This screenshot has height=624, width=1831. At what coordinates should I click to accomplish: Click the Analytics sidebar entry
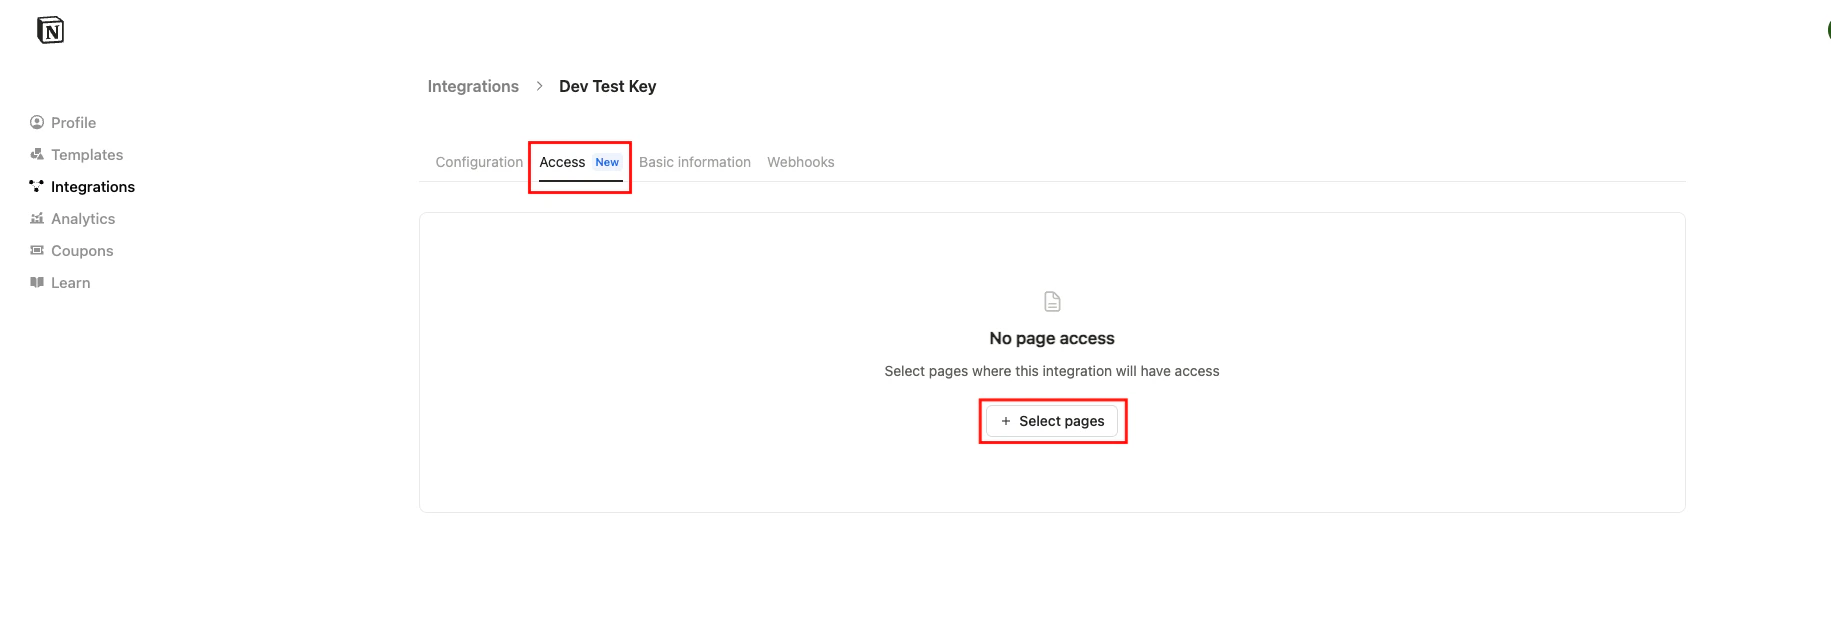coord(82,218)
